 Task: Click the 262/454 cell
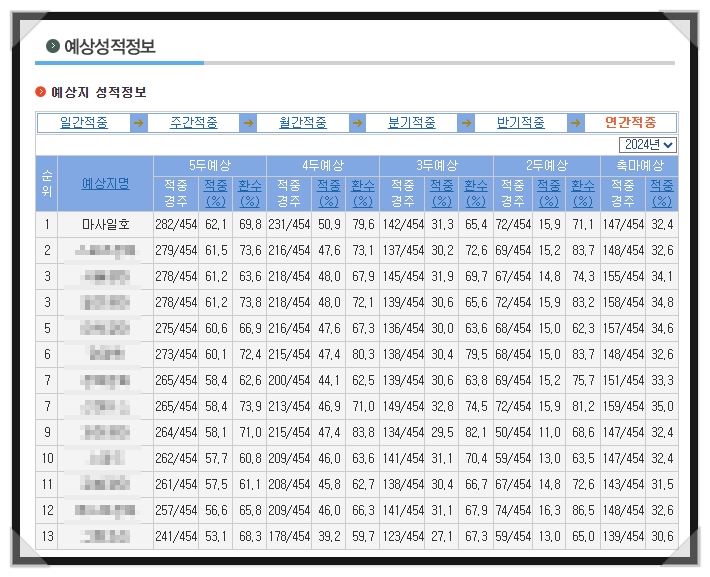click(x=176, y=458)
